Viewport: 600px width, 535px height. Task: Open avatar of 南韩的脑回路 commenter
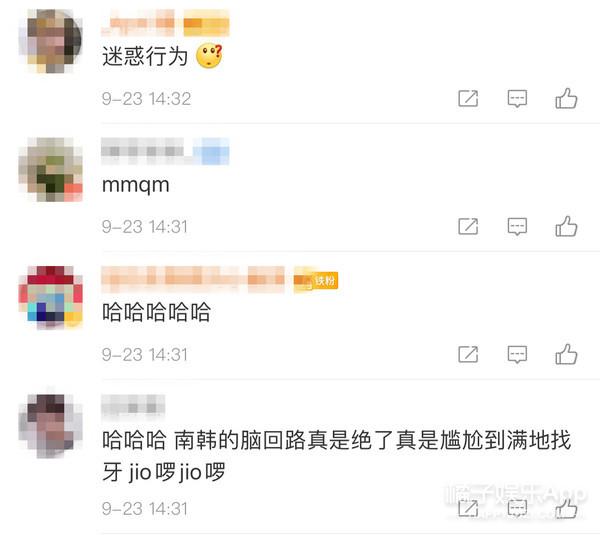coord(50,426)
